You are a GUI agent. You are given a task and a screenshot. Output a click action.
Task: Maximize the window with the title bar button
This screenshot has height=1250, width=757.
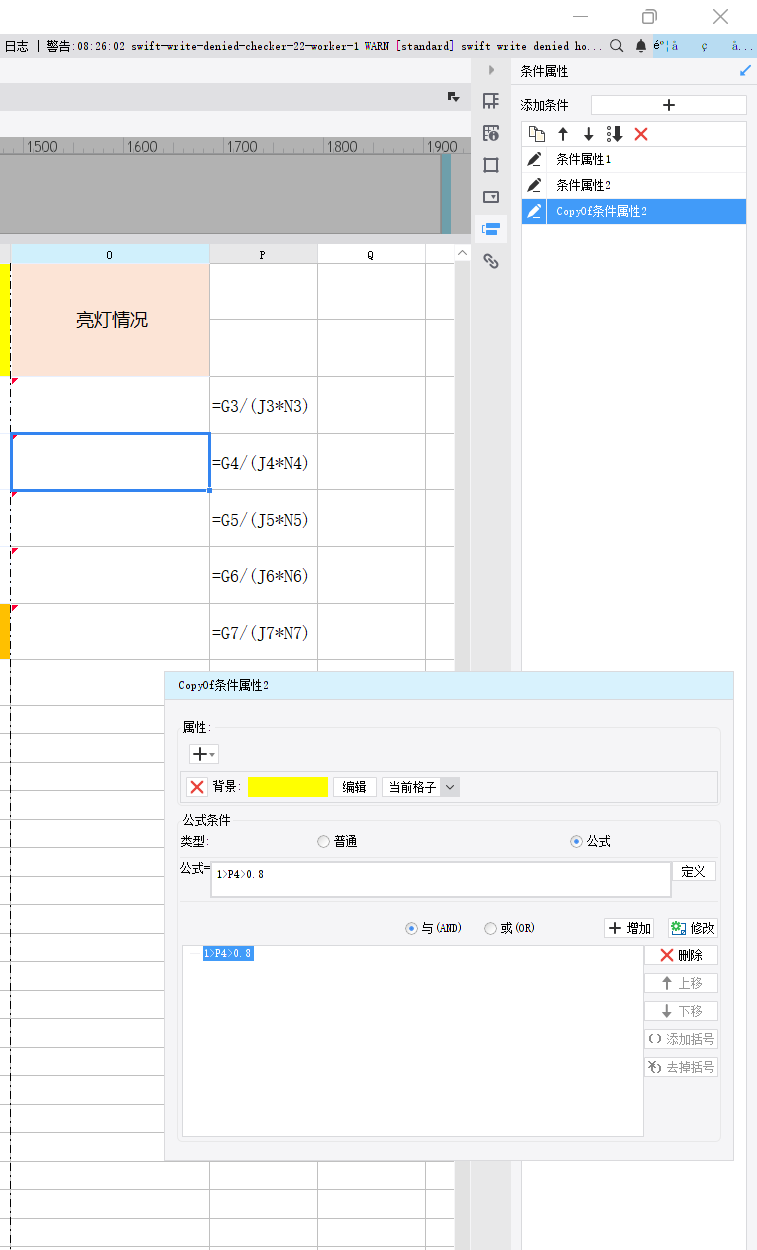click(649, 16)
